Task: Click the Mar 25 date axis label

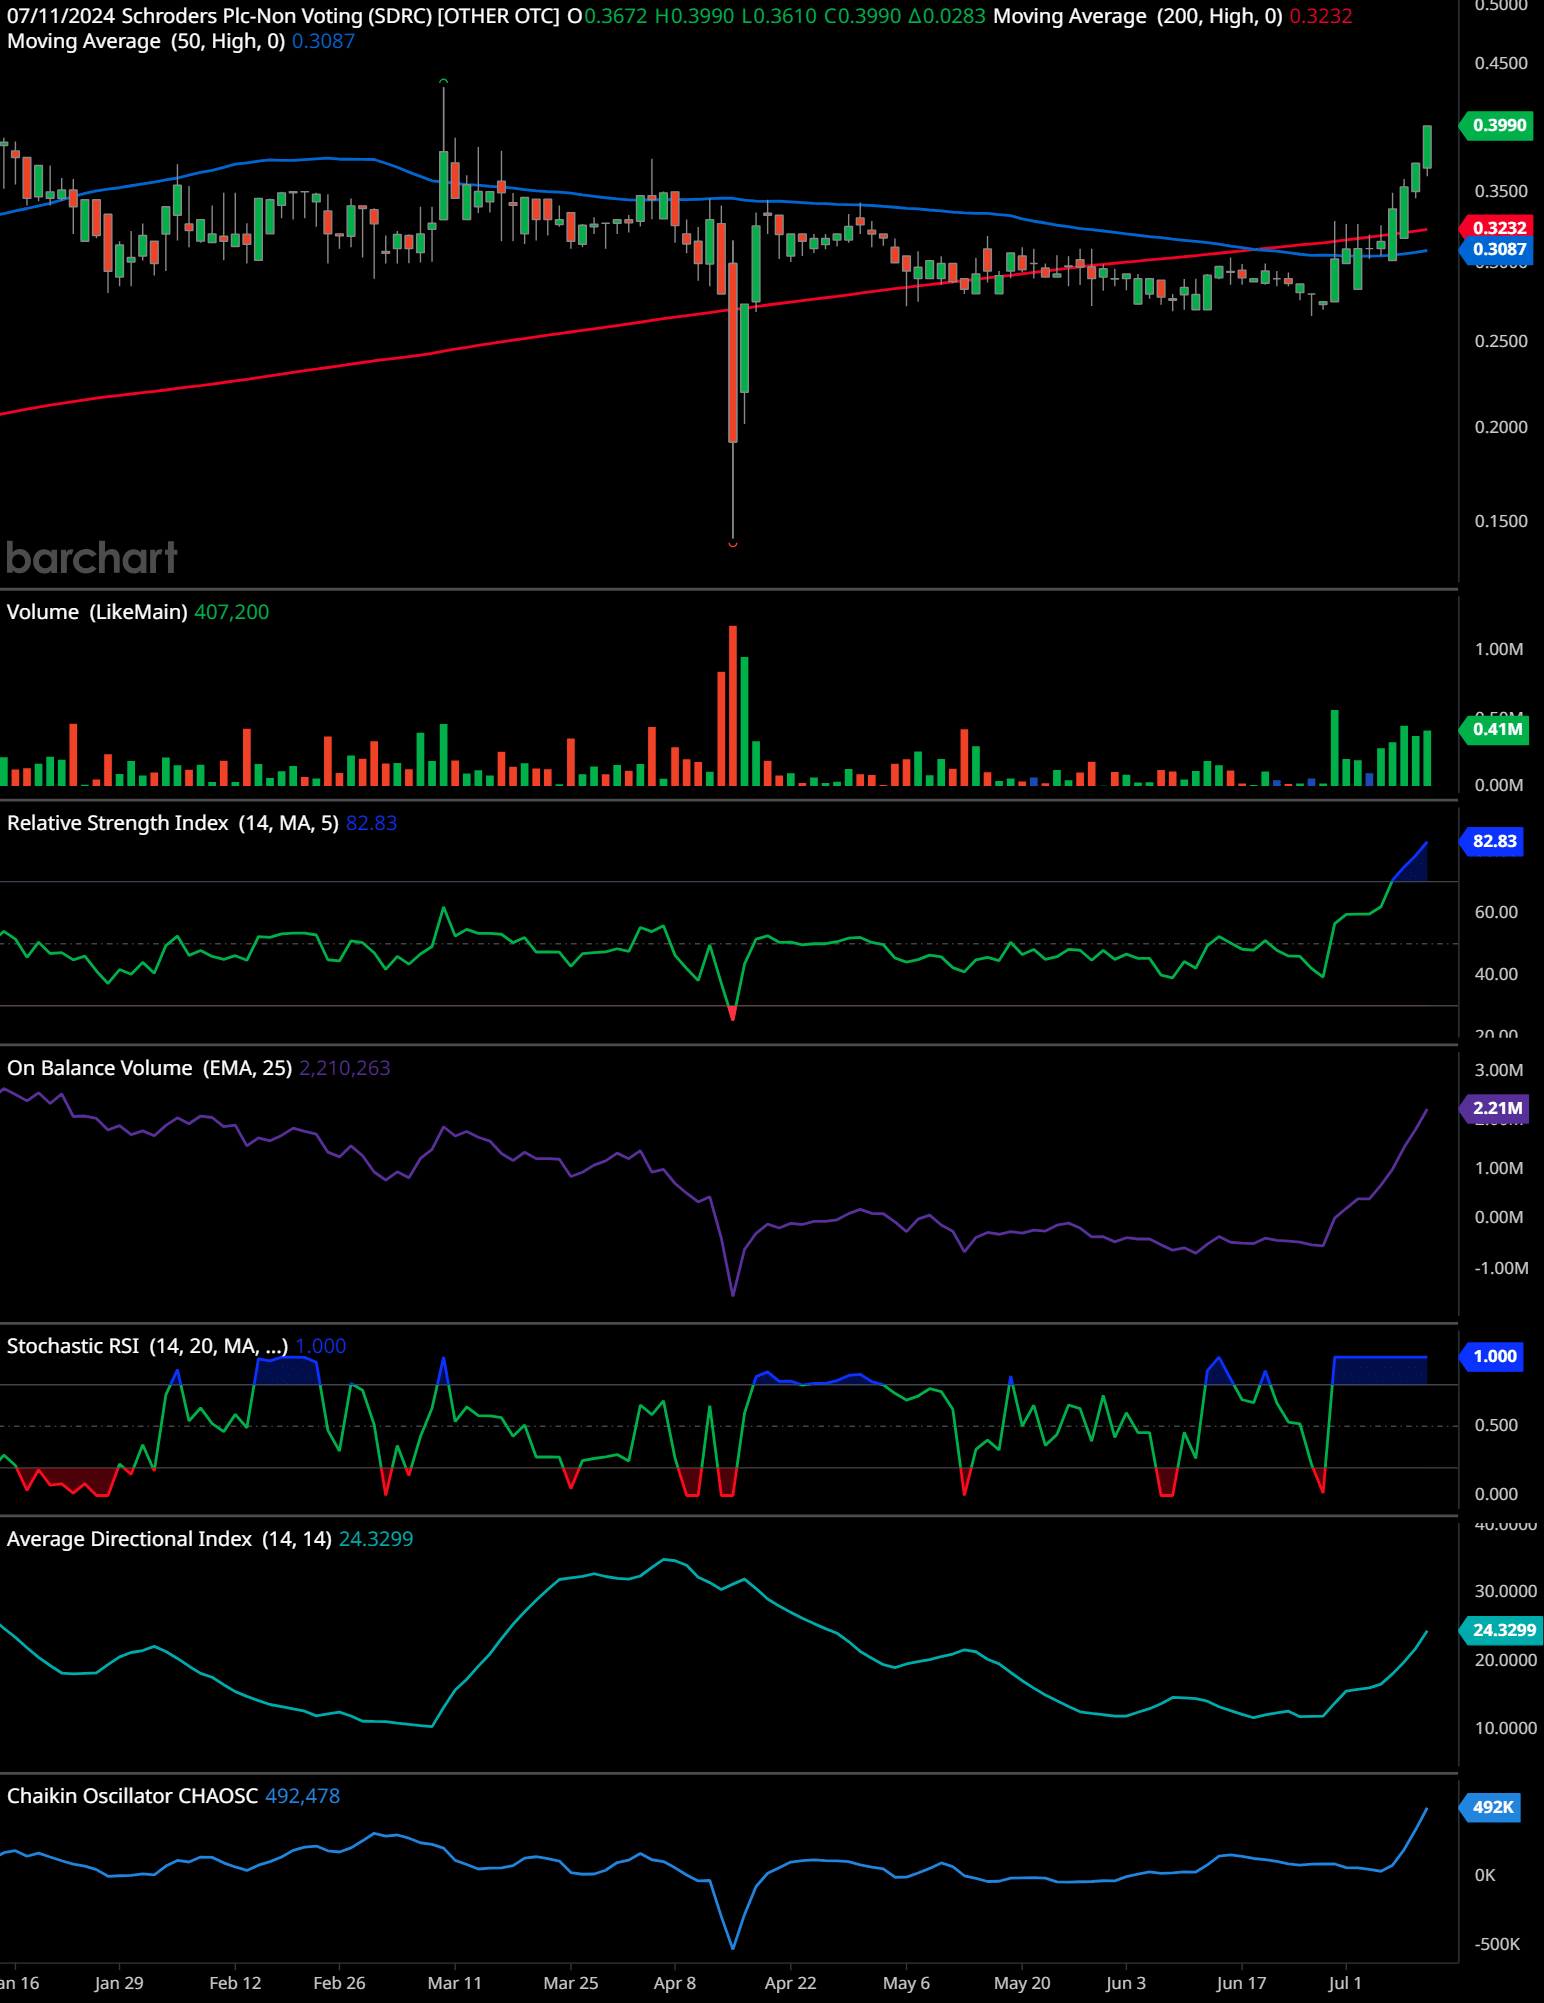Action: 571,1983
